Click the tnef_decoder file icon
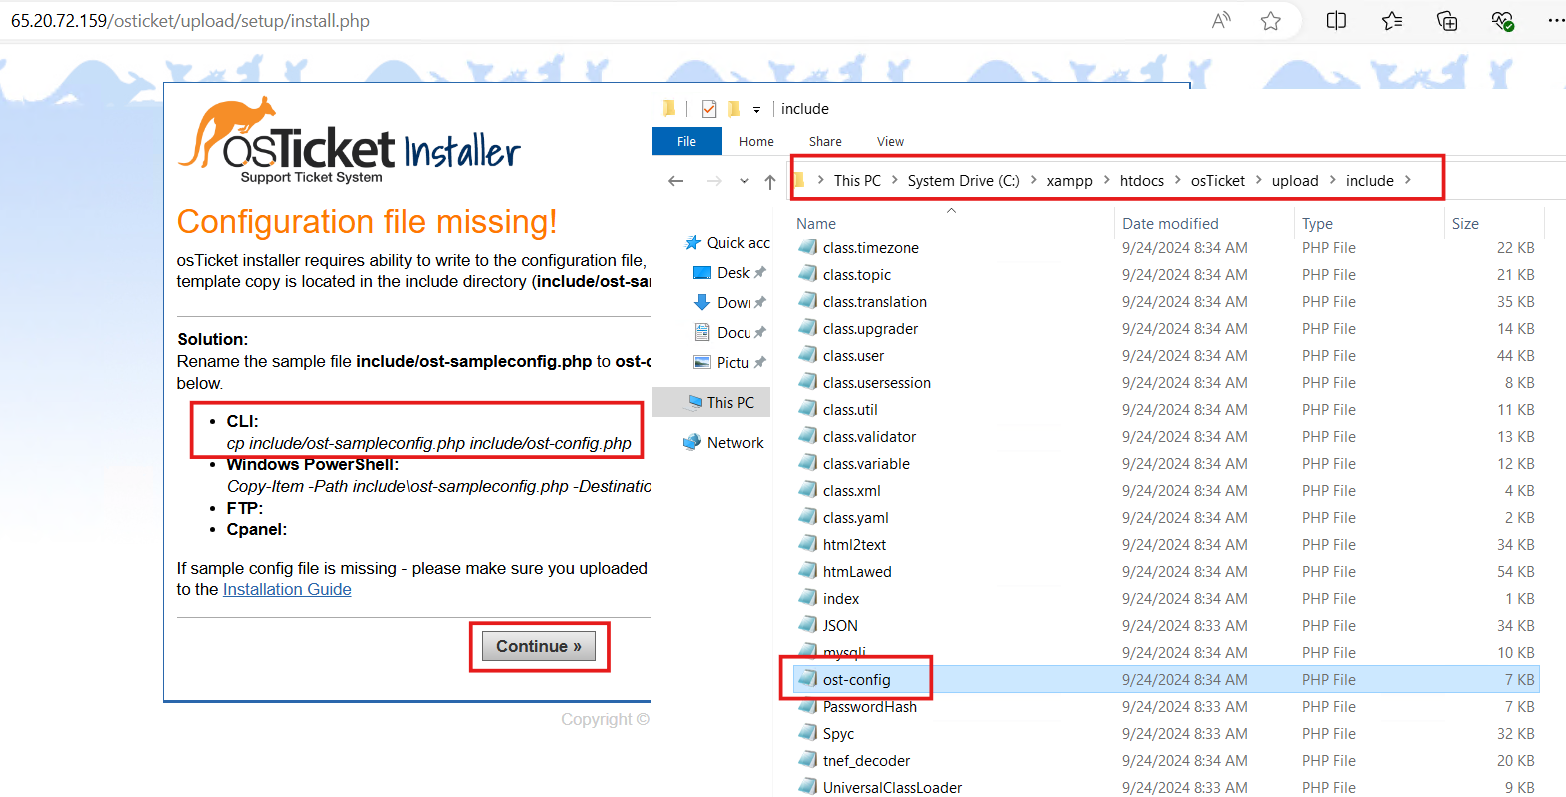 [x=808, y=759]
